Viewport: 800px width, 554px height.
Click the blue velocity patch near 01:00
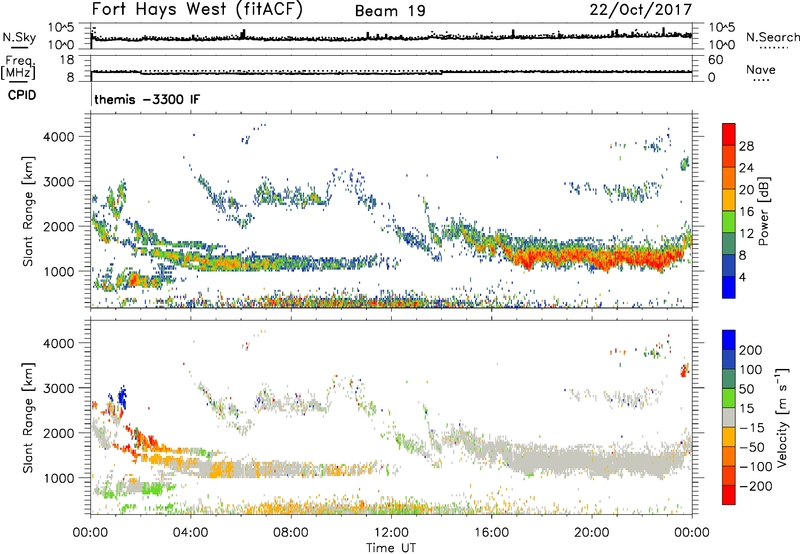click(x=121, y=397)
